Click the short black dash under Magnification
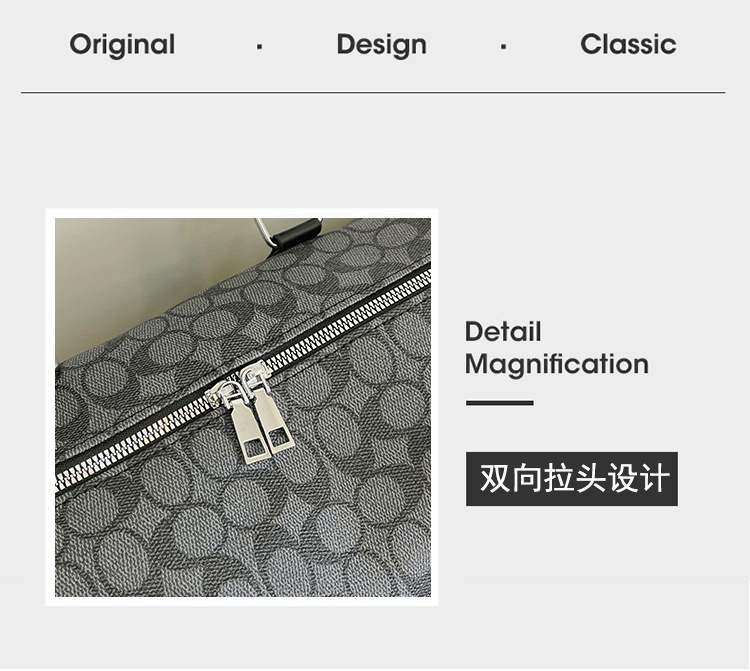 coord(499,403)
